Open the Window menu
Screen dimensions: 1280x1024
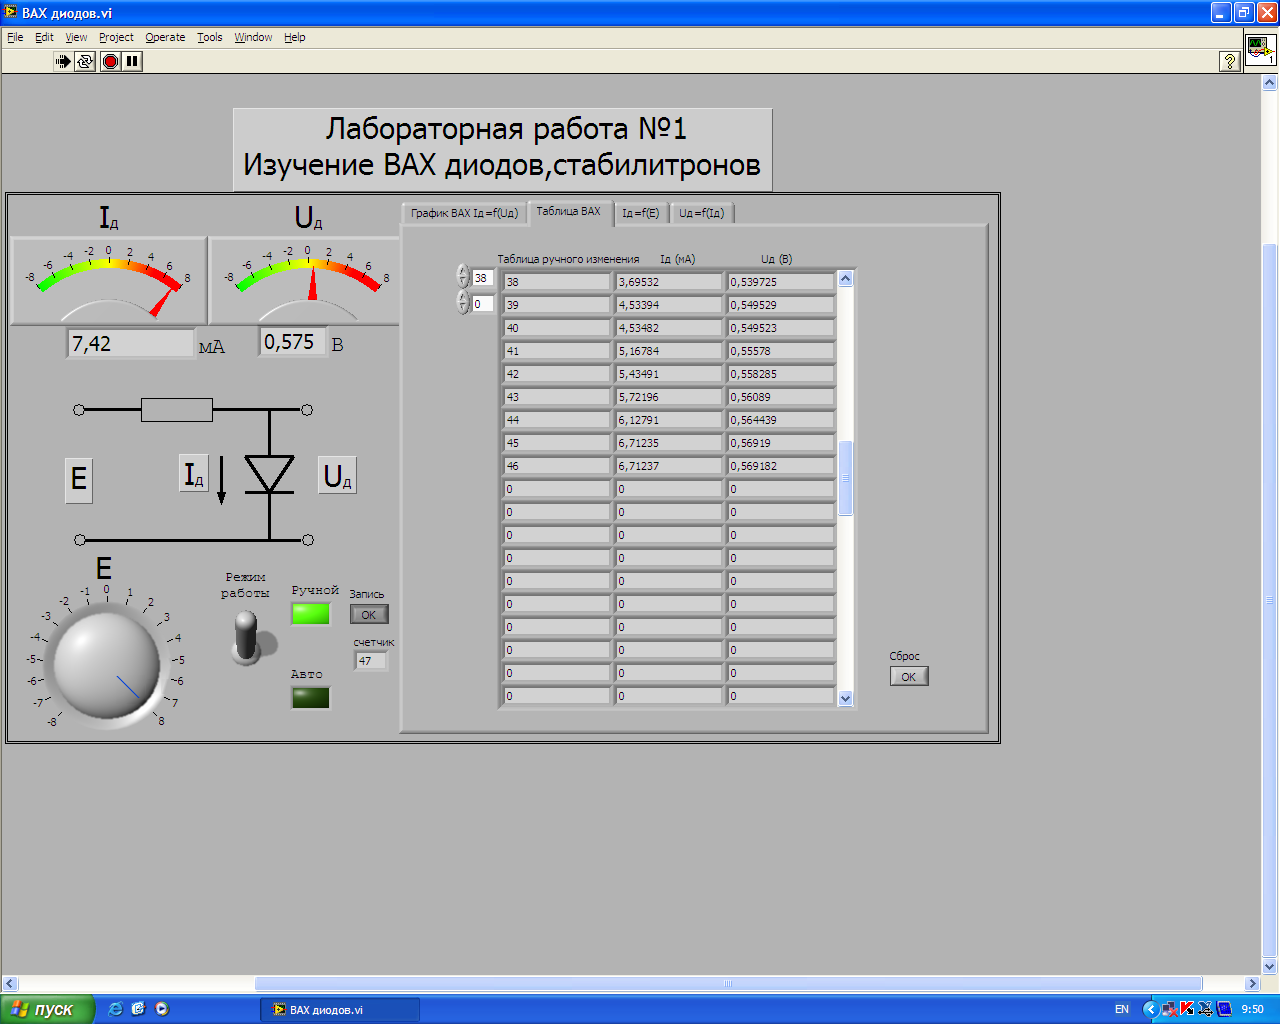[x=253, y=37]
